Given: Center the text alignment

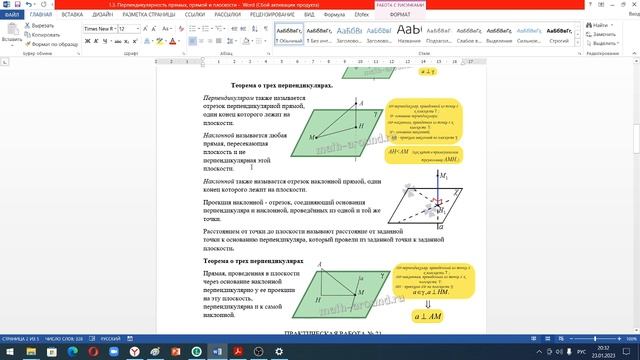Looking at the screenshot, I should 201,41.
